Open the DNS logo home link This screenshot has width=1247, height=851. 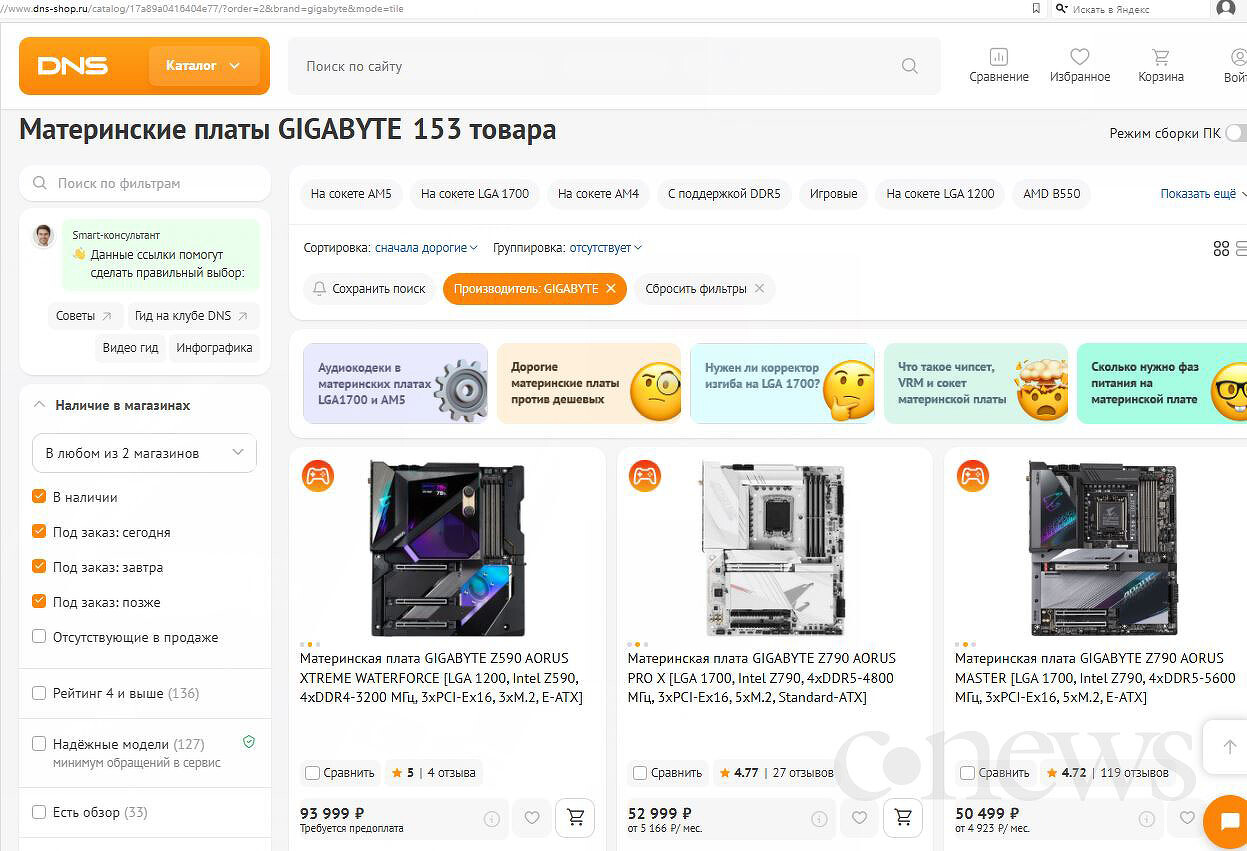point(73,66)
